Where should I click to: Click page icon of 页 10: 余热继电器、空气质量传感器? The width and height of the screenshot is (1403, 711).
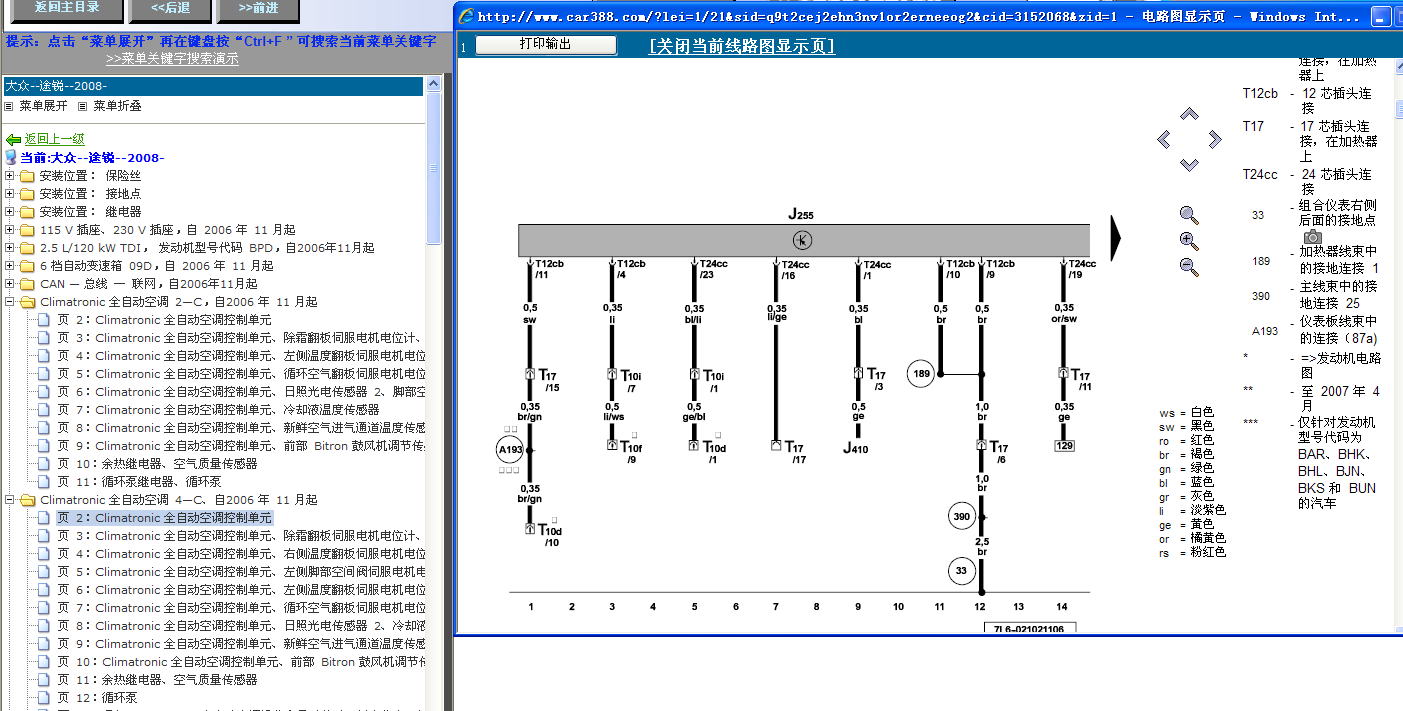[43, 464]
